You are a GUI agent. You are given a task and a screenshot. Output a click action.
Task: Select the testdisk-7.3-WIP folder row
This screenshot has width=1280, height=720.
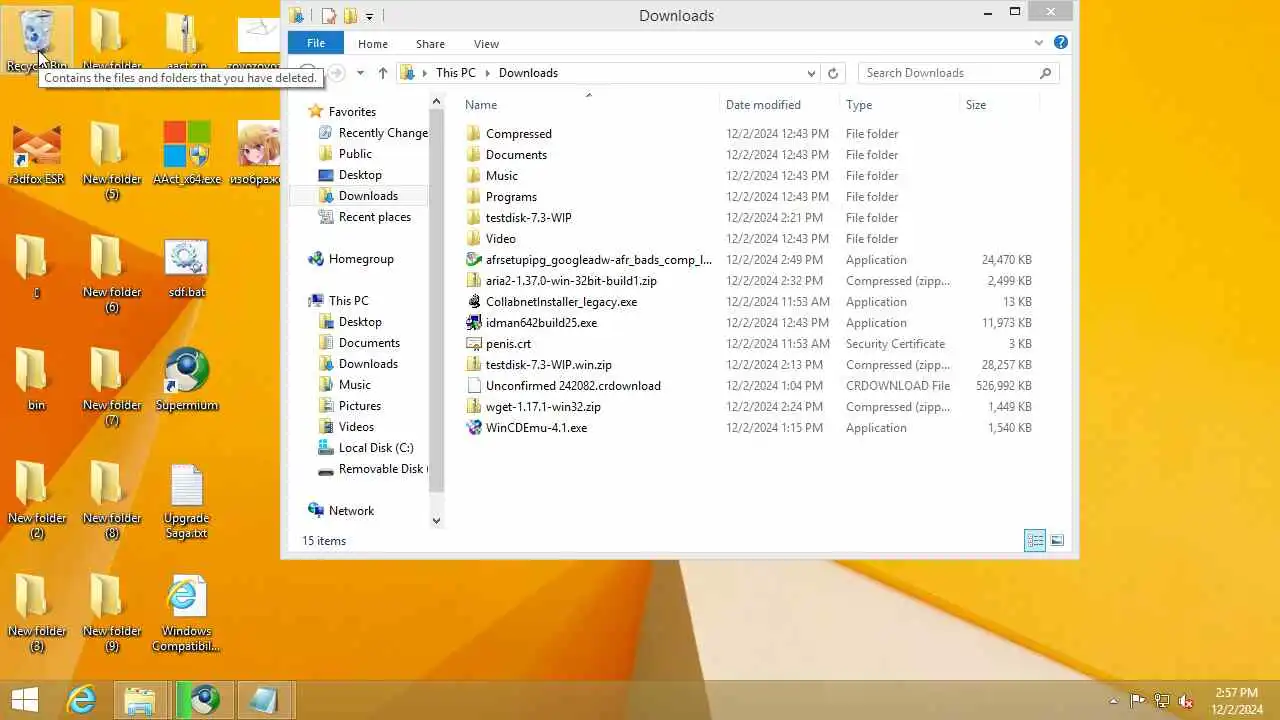point(750,217)
